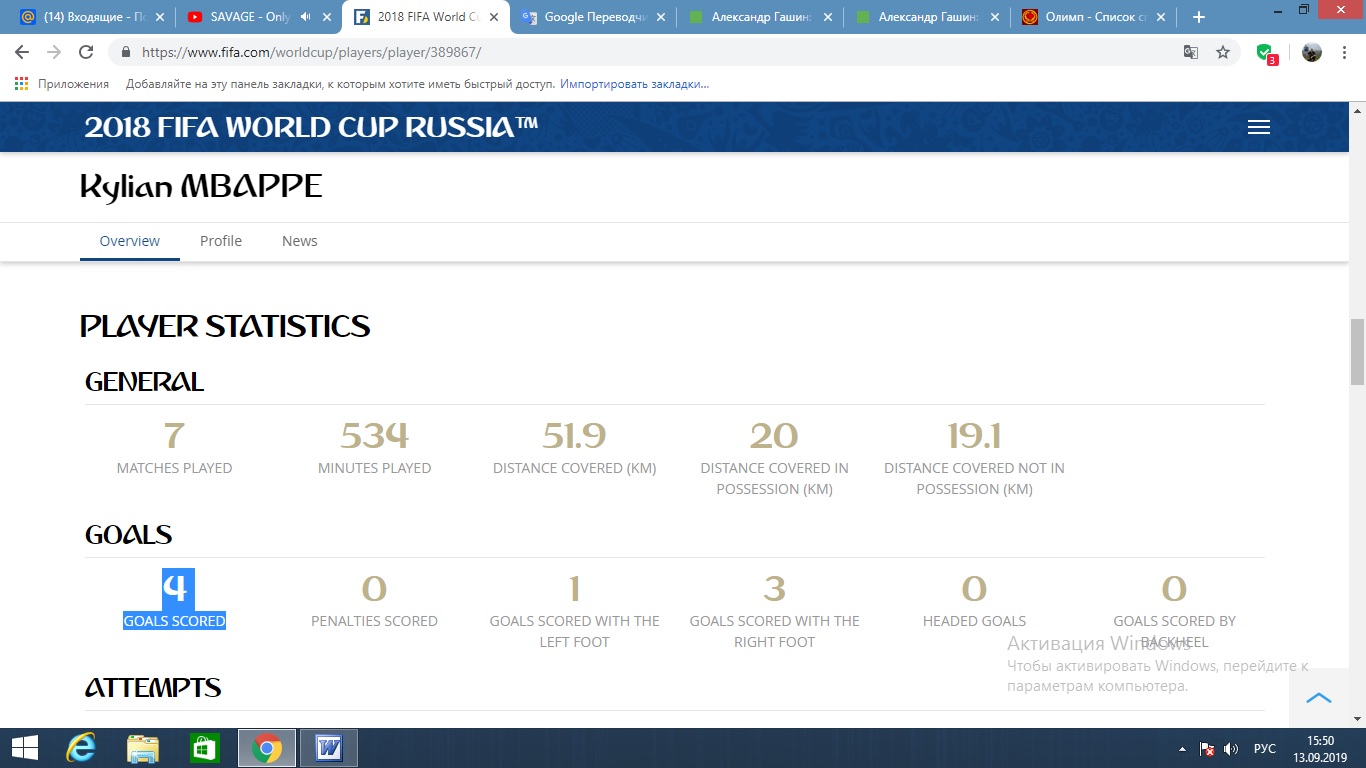Image resolution: width=1366 pixels, height=768 pixels.
Task: Click the MATCHES PLAYED value 7
Action: (x=174, y=436)
